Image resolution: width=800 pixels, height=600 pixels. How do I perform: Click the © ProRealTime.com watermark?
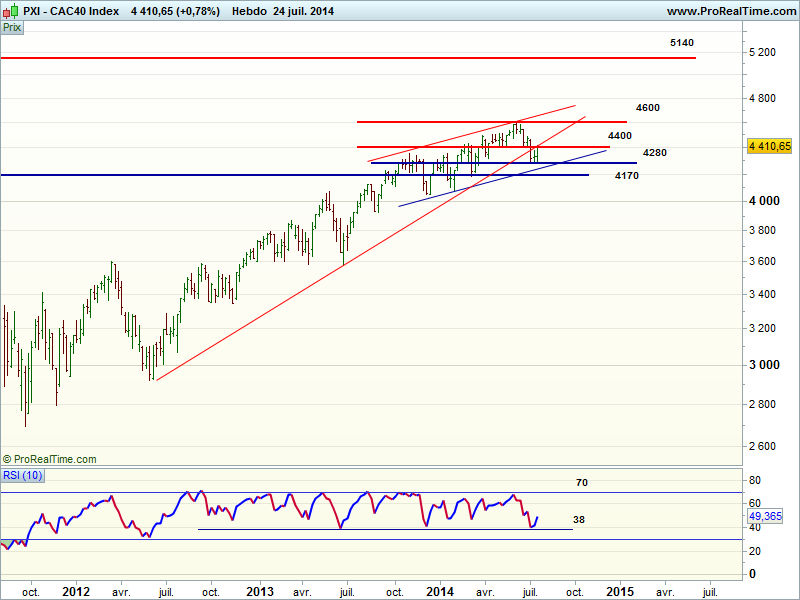tap(50, 459)
